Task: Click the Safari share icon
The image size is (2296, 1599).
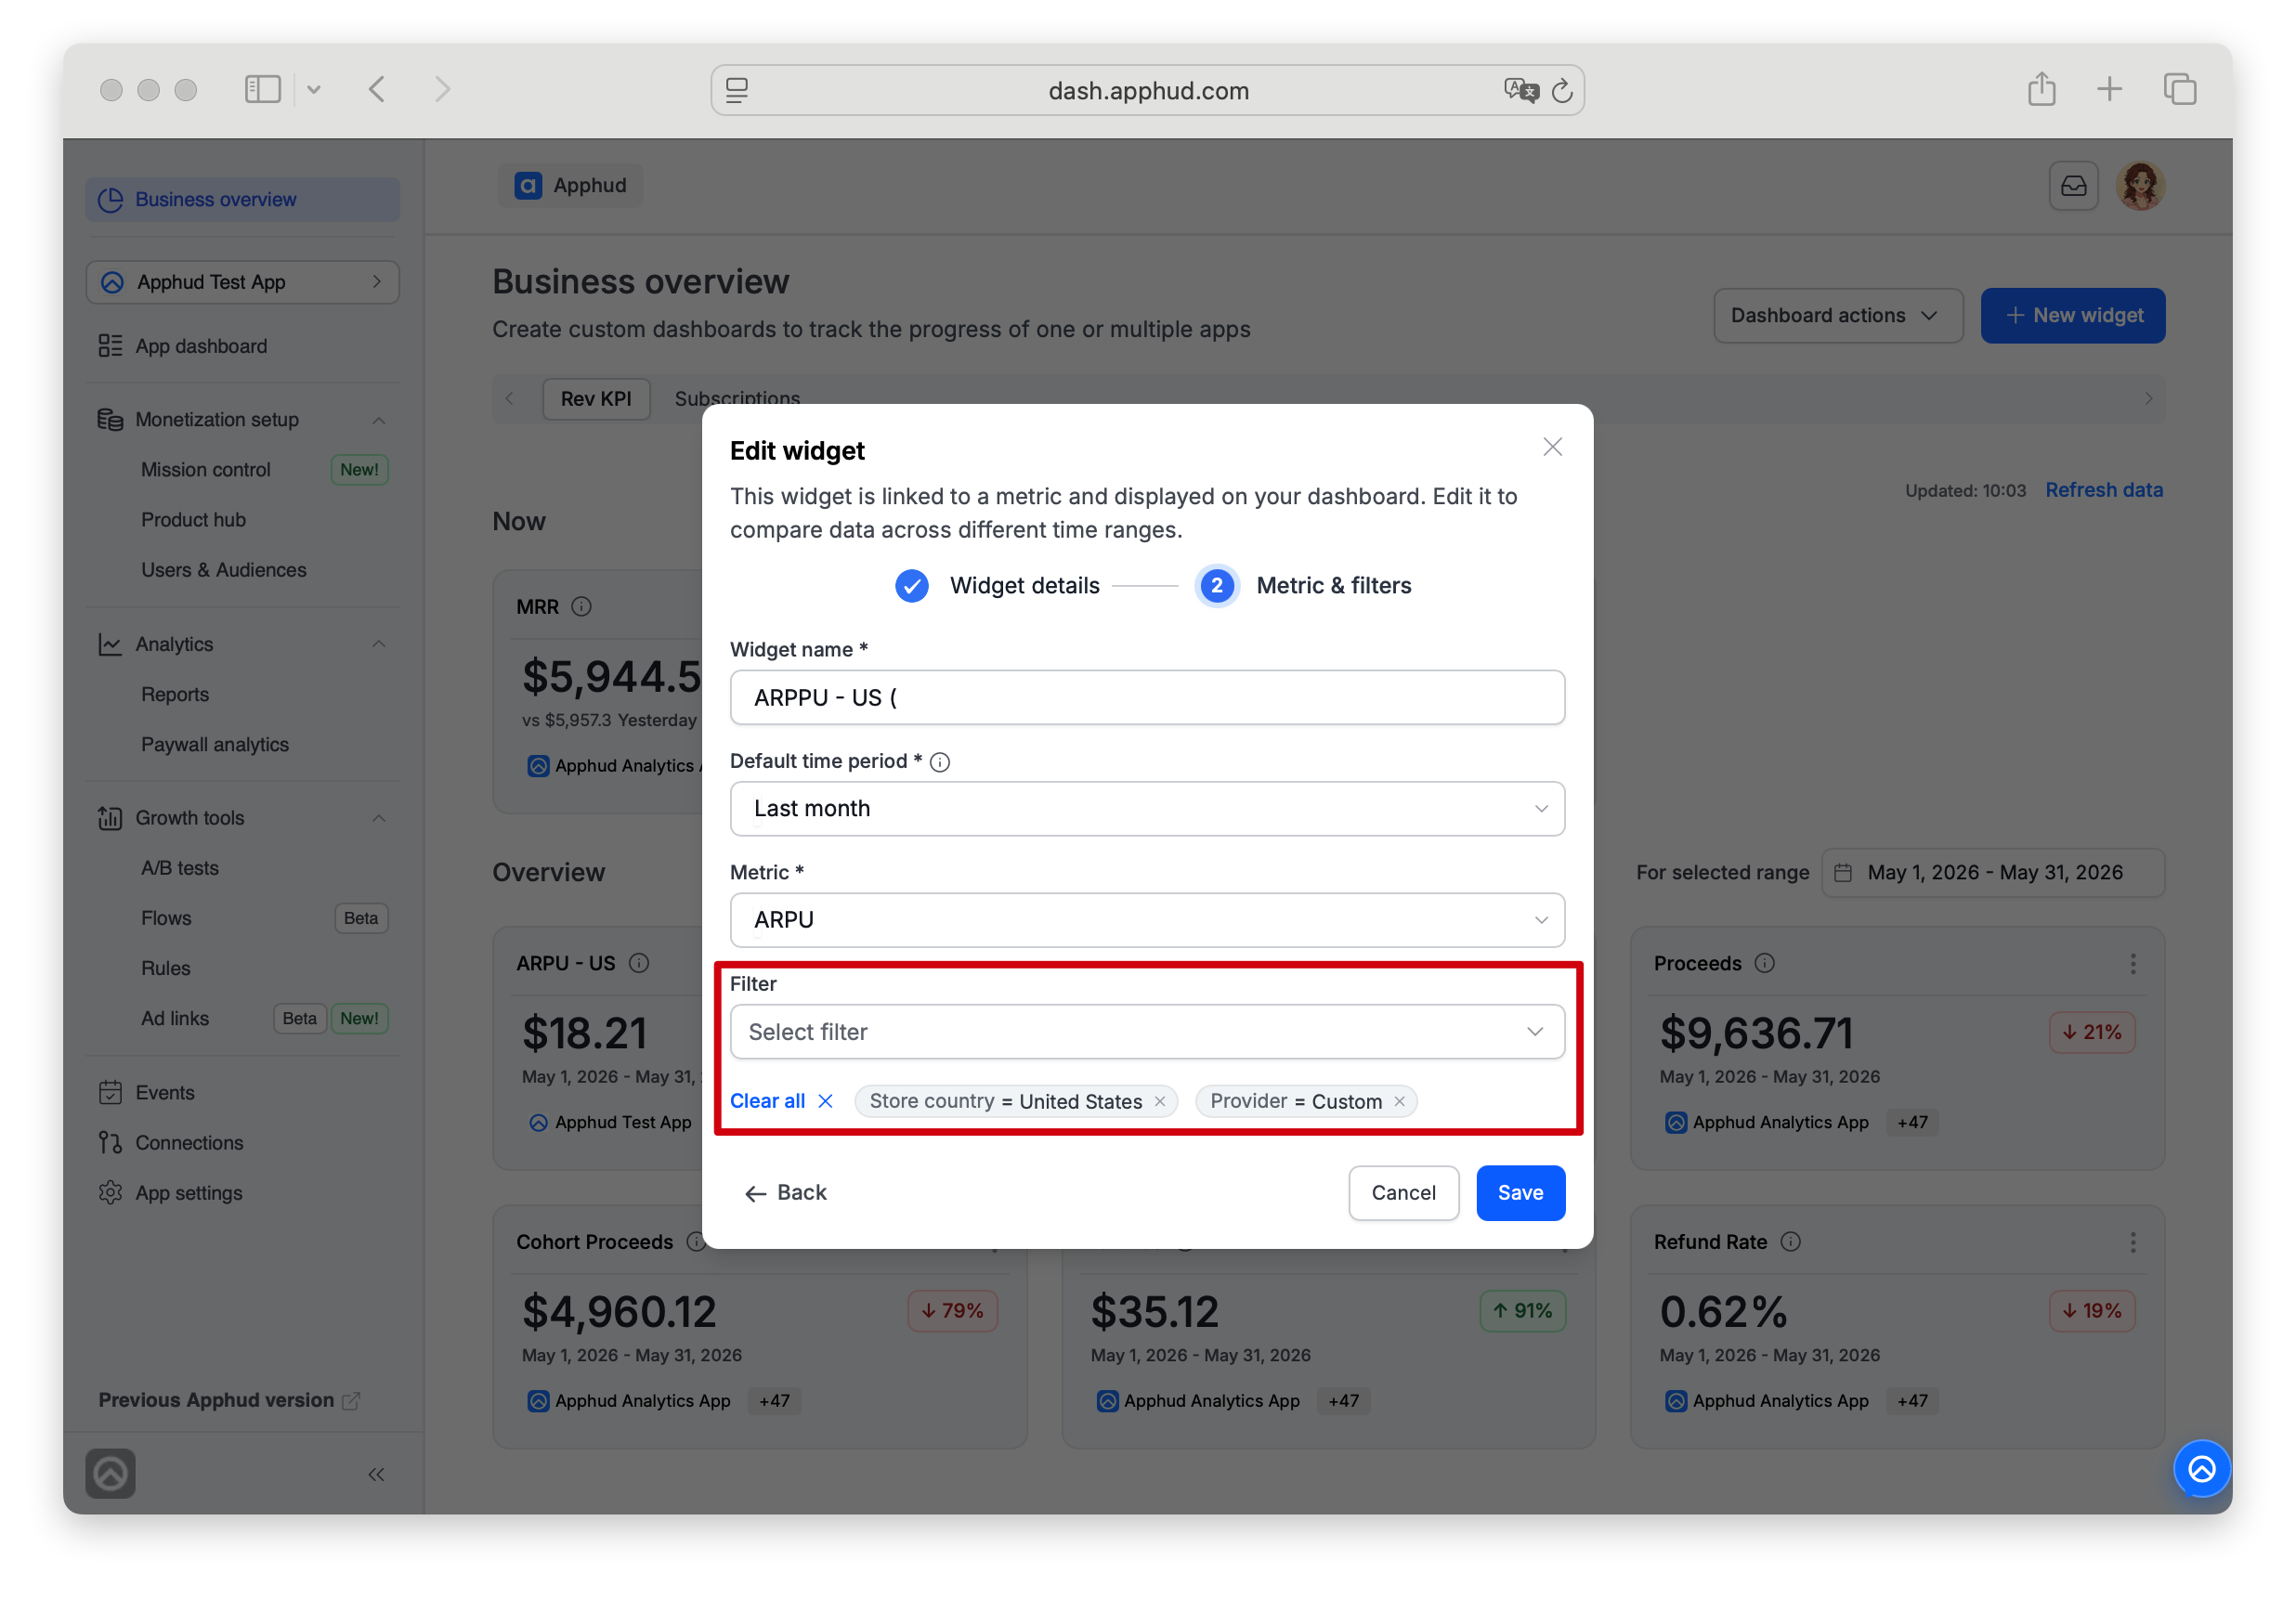Action: [2041, 89]
